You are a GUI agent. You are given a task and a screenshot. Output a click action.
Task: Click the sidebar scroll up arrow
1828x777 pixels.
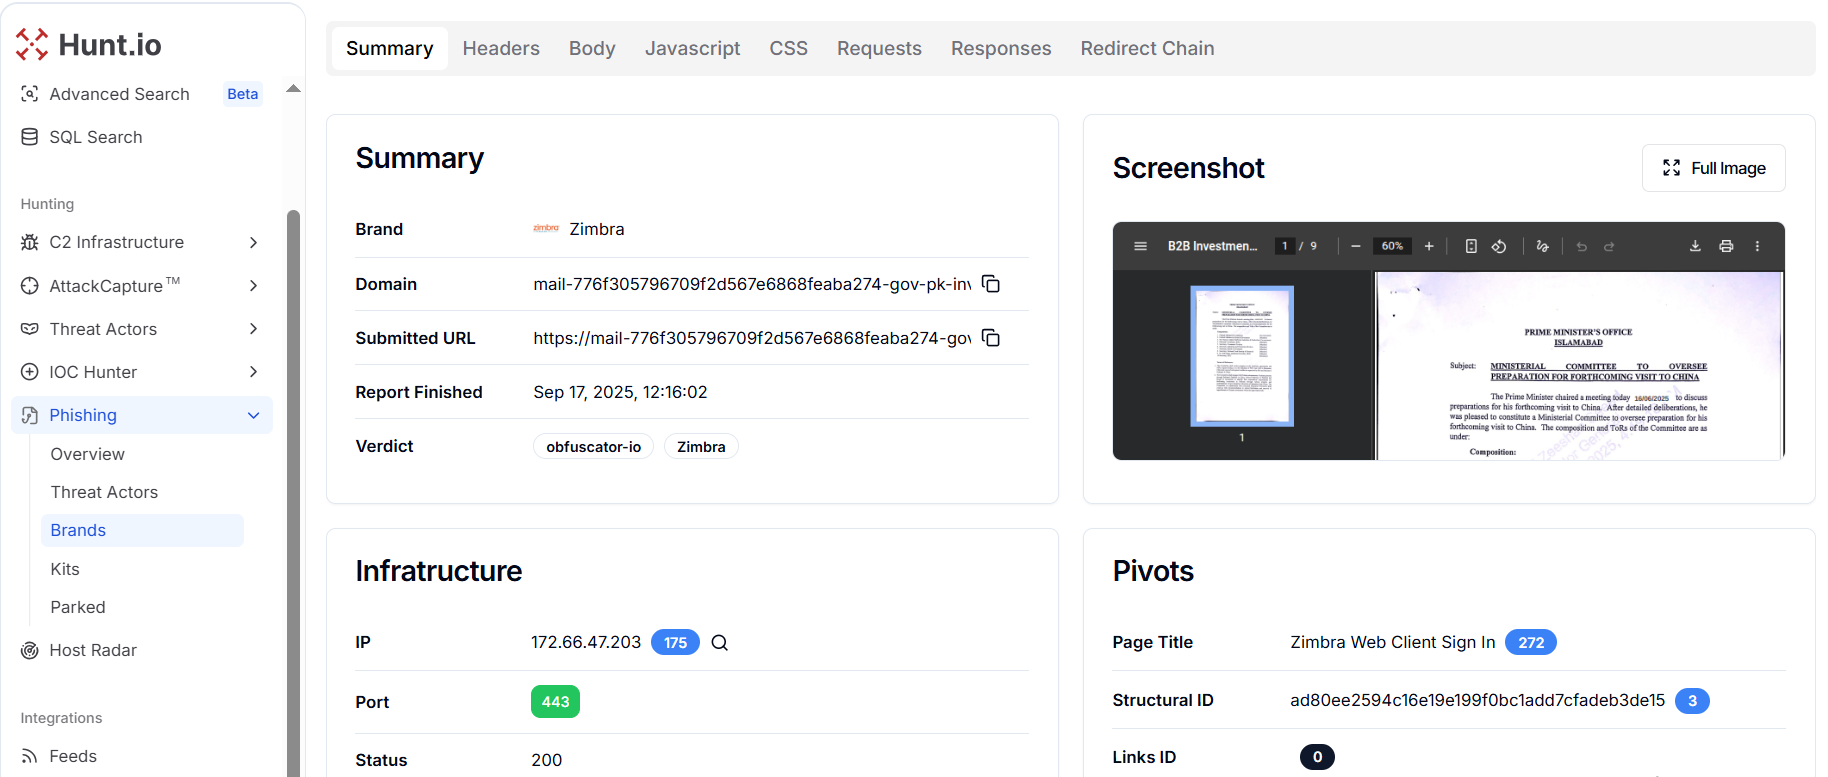pos(293,89)
